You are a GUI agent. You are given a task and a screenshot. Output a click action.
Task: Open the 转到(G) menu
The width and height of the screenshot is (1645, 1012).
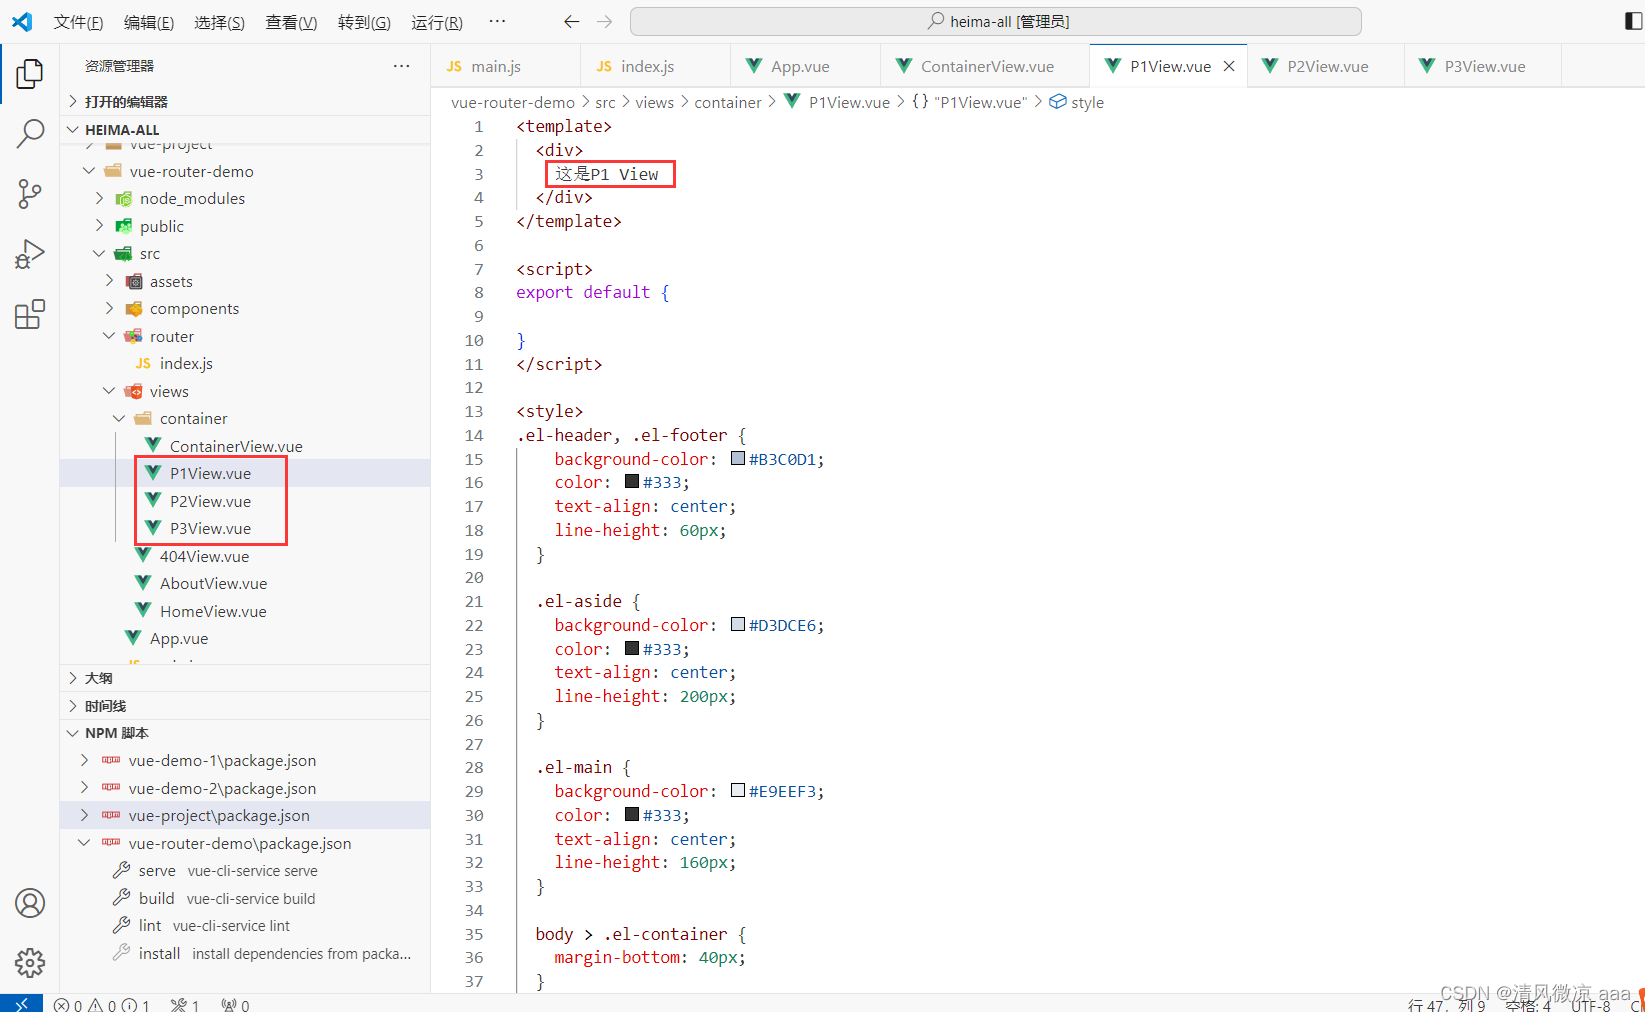pyautogui.click(x=364, y=22)
